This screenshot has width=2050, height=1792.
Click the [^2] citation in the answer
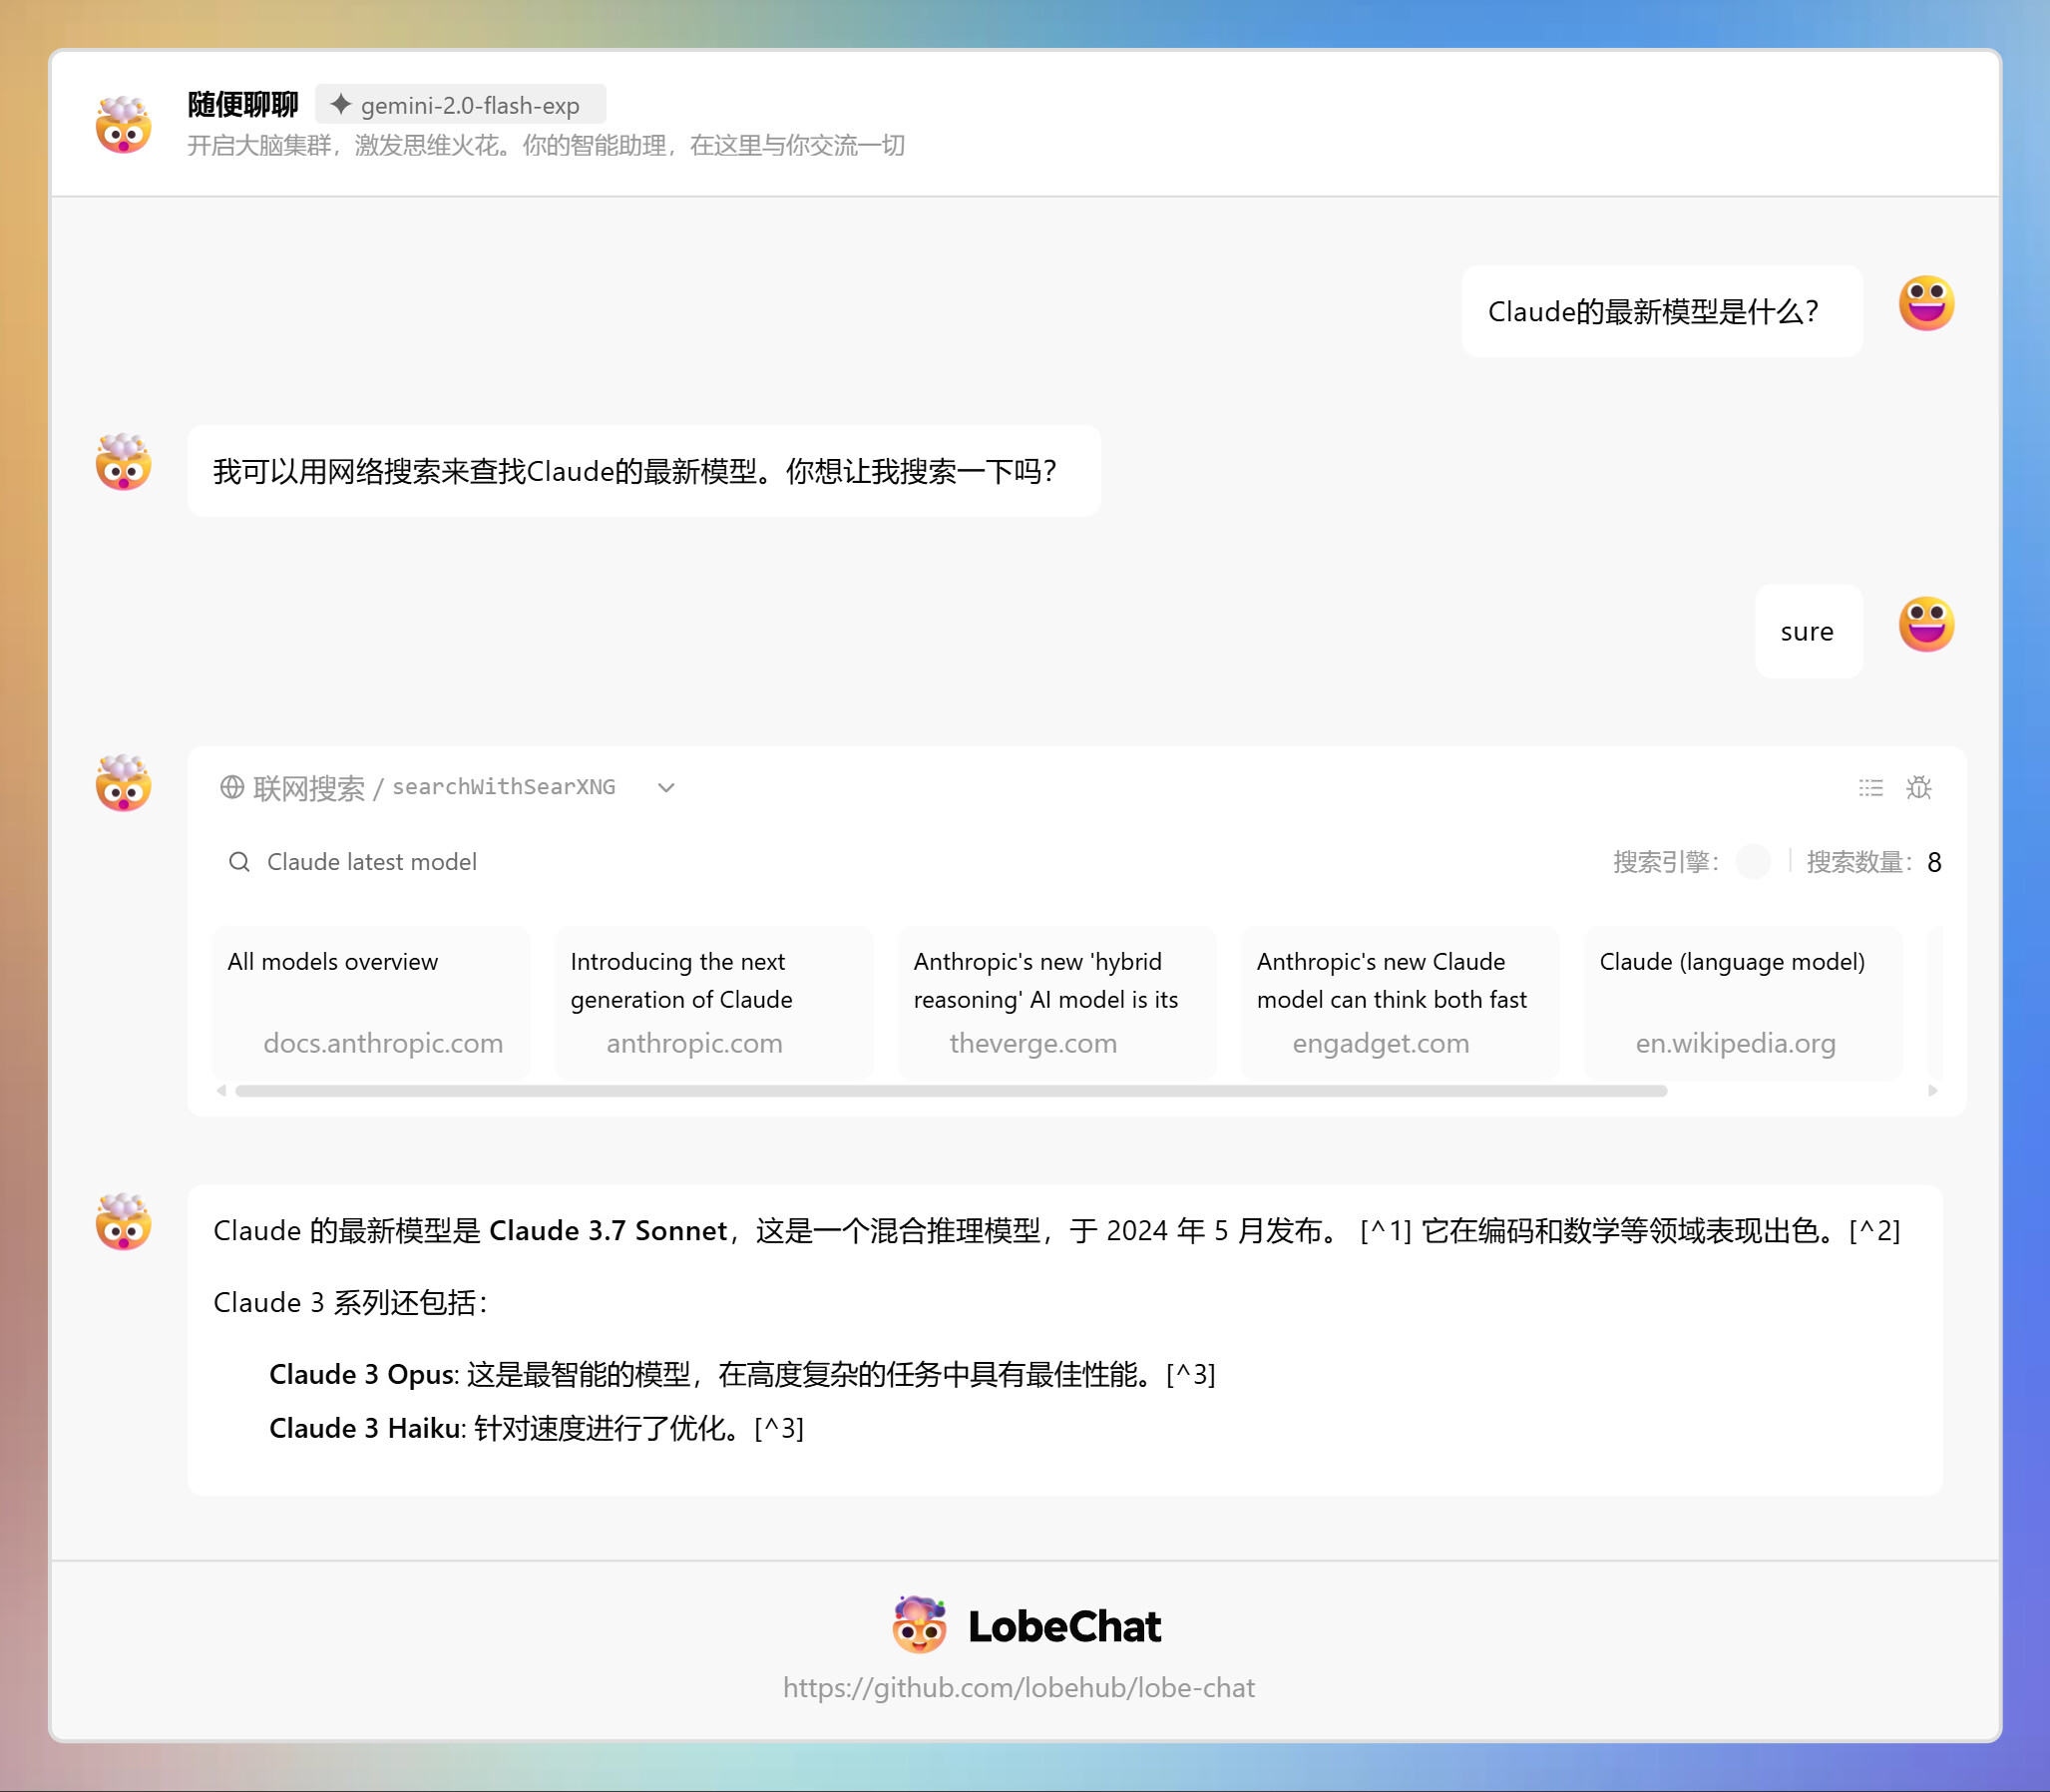pyautogui.click(x=1875, y=1231)
